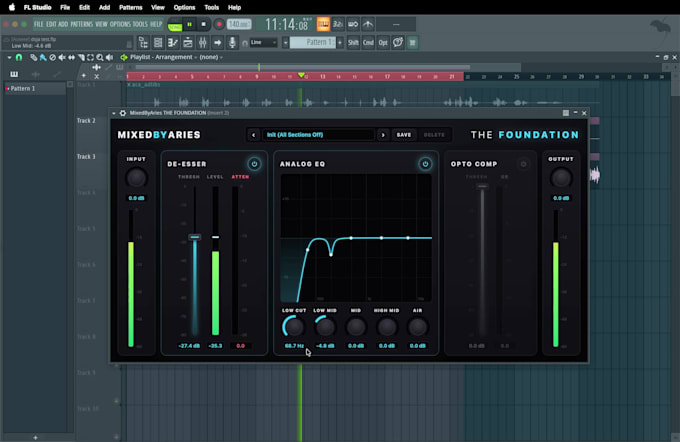Open the Piano roll icon

tap(173, 43)
